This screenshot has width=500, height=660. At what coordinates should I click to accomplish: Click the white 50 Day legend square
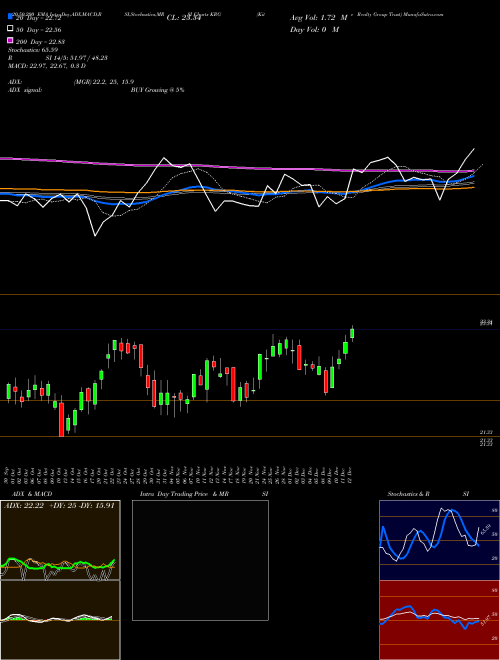tap(10, 29)
